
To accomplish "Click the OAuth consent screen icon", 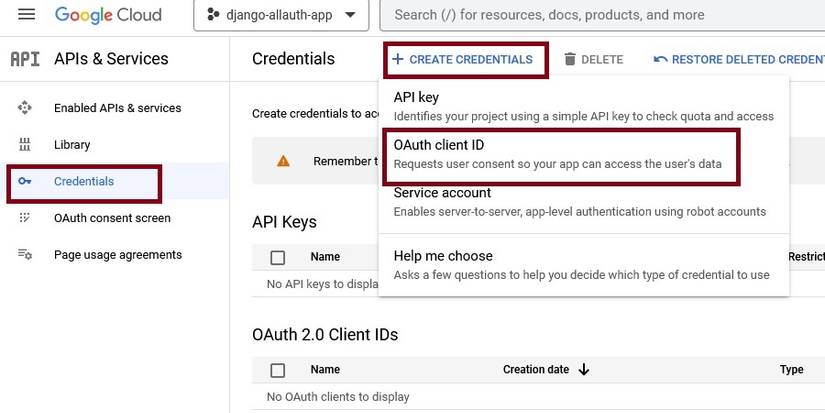I will tap(25, 218).
